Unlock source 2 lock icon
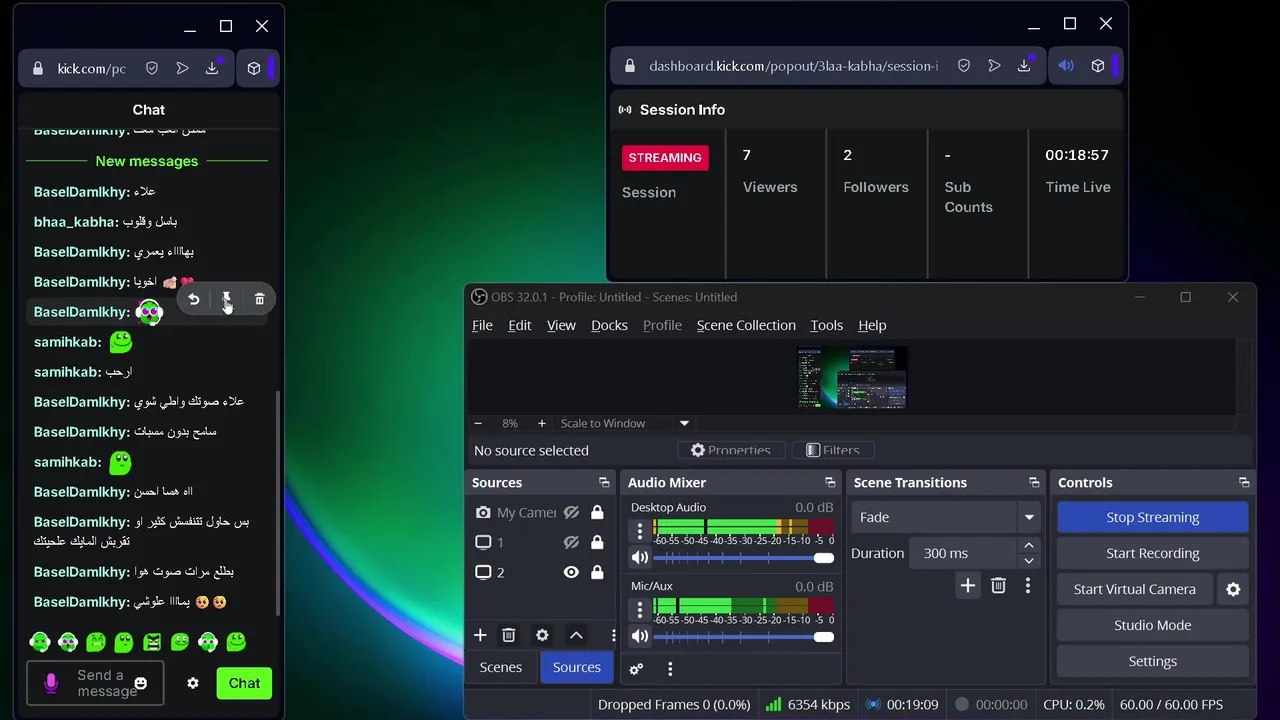 point(597,573)
